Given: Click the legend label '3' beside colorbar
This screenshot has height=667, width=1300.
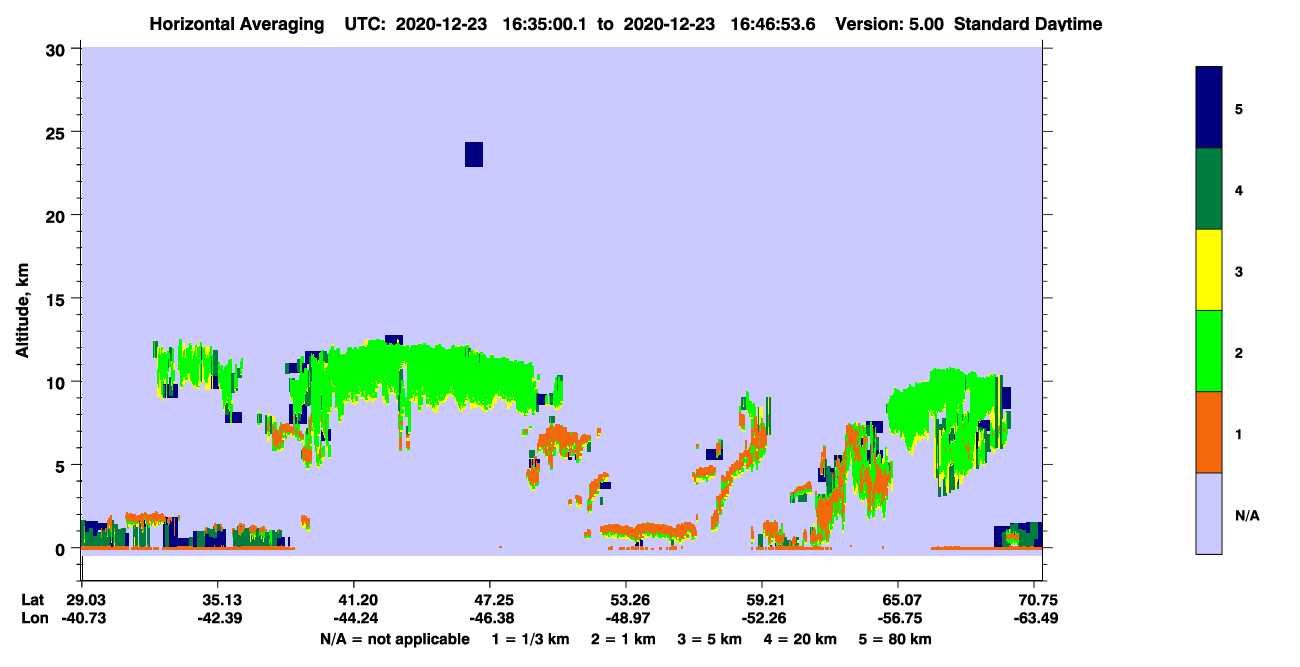Looking at the screenshot, I should click(x=1239, y=270).
